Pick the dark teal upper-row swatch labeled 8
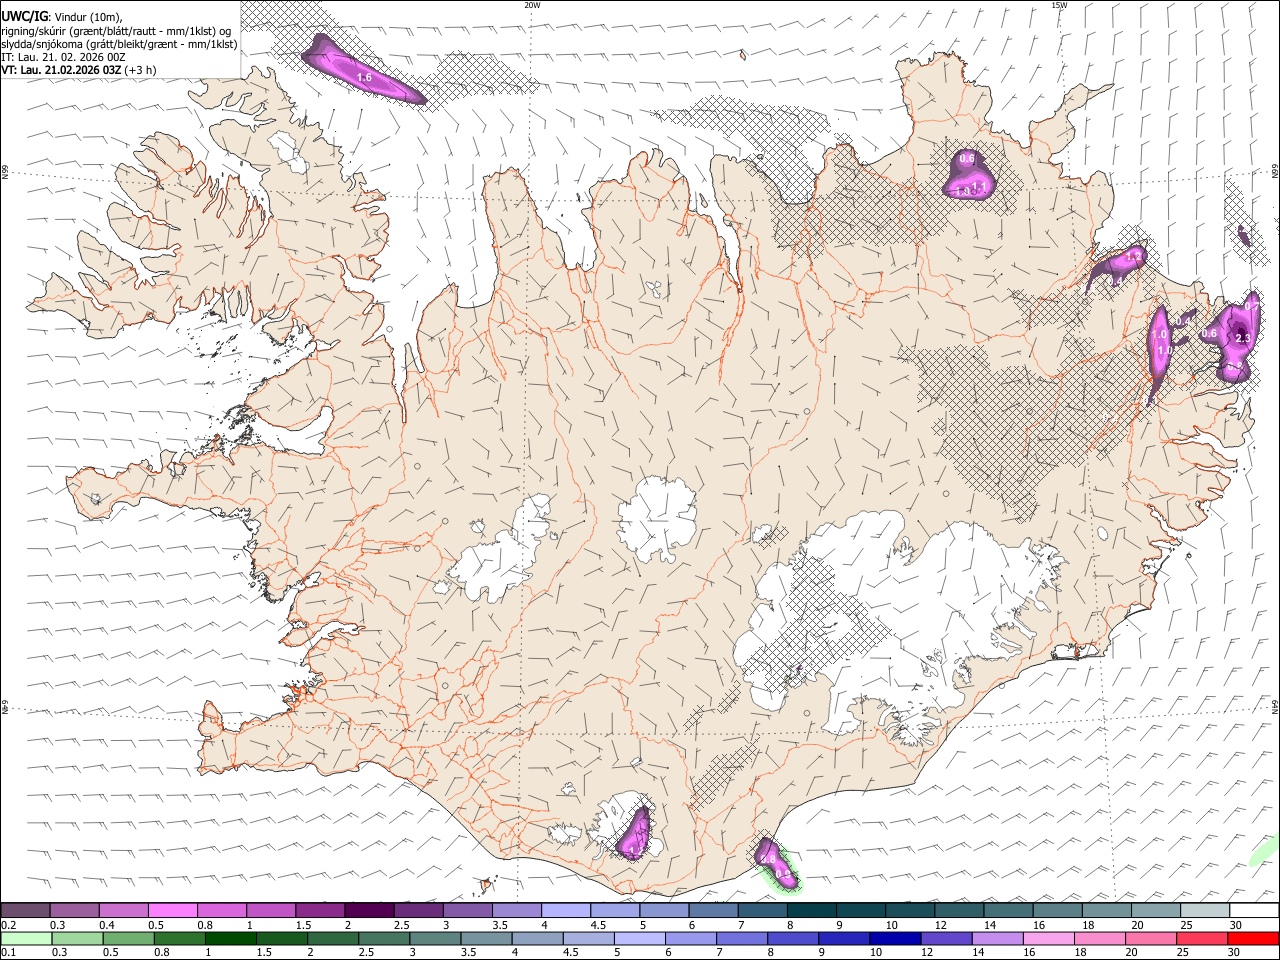 point(810,910)
